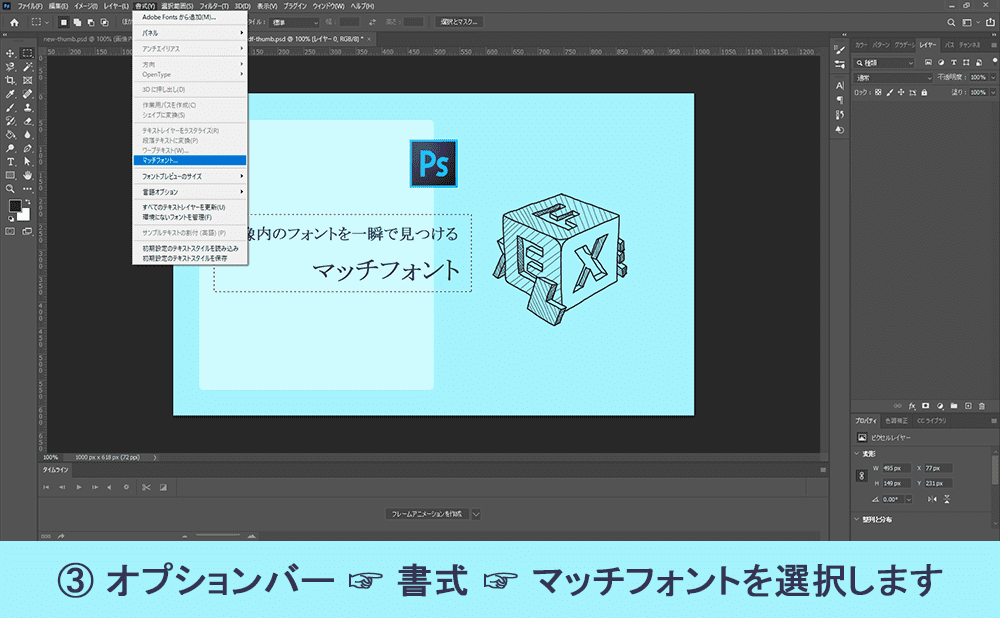Toggle the lock all icon for the layer
The height and width of the screenshot is (618, 1000).
point(924,92)
